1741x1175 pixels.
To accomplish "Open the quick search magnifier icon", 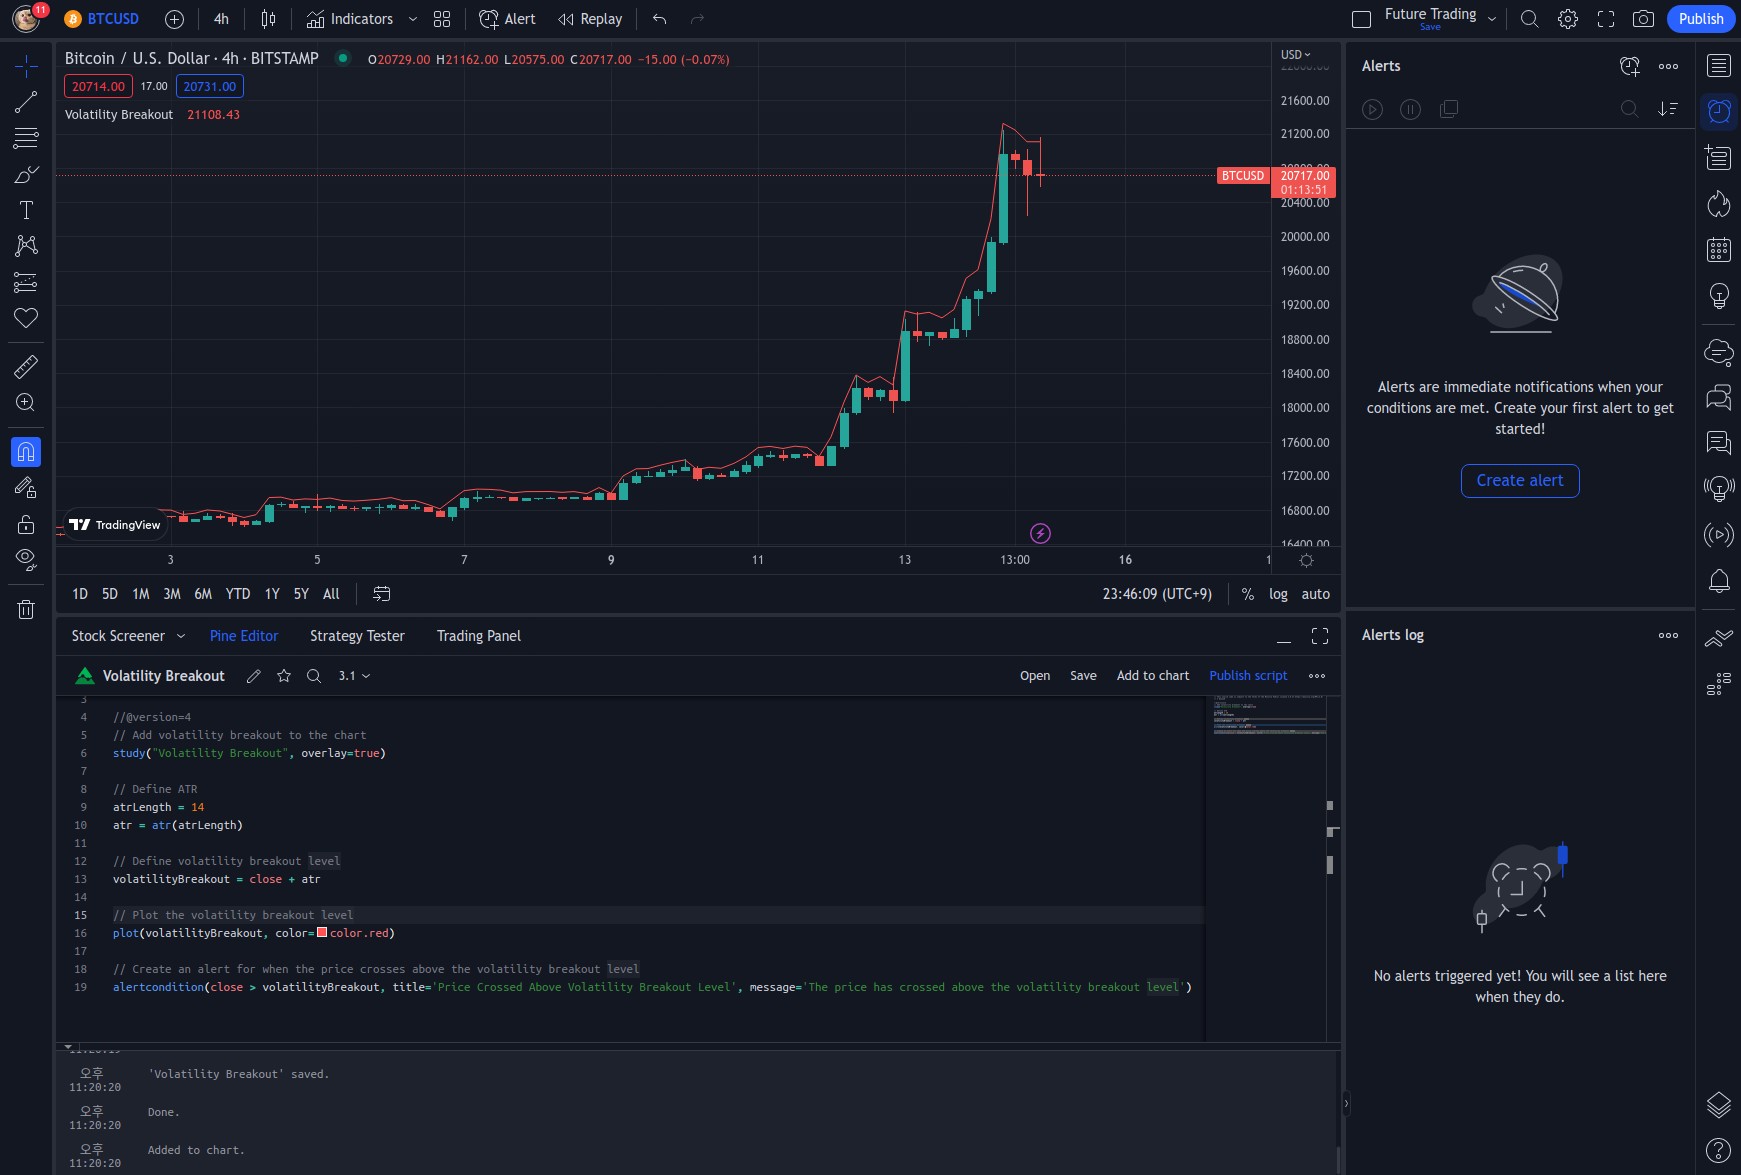I will click(1529, 19).
